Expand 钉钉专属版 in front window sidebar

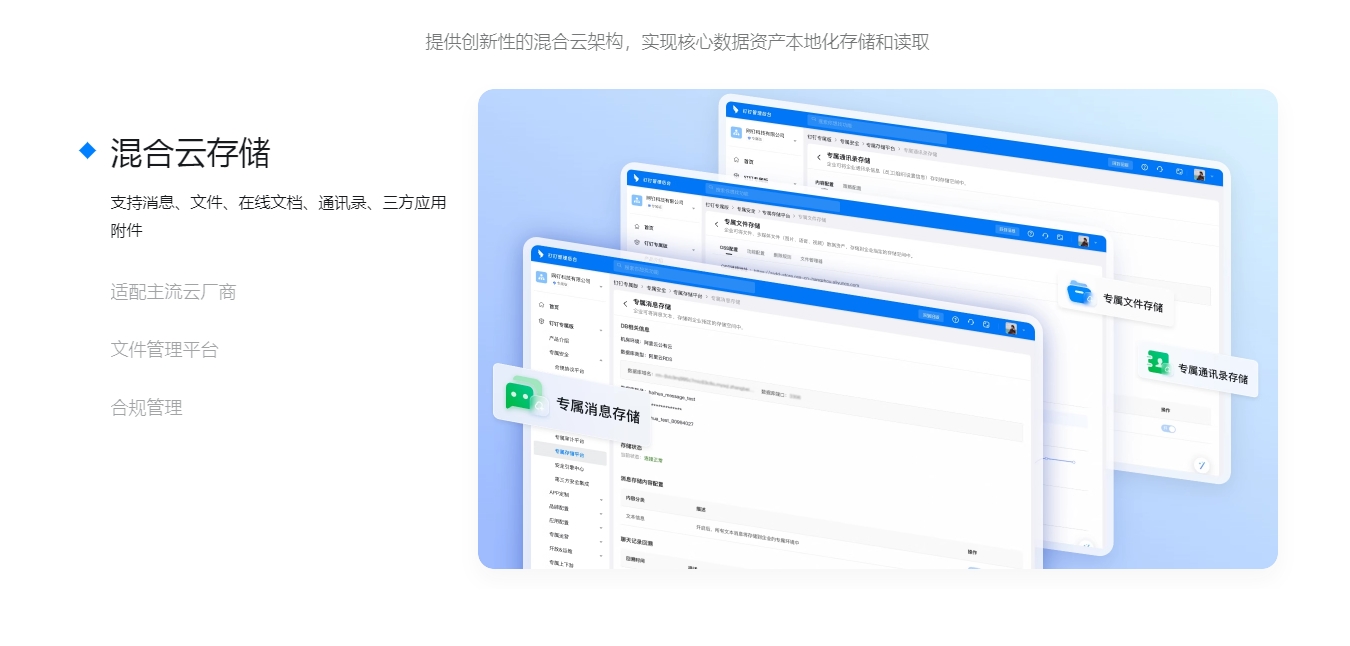(x=601, y=329)
